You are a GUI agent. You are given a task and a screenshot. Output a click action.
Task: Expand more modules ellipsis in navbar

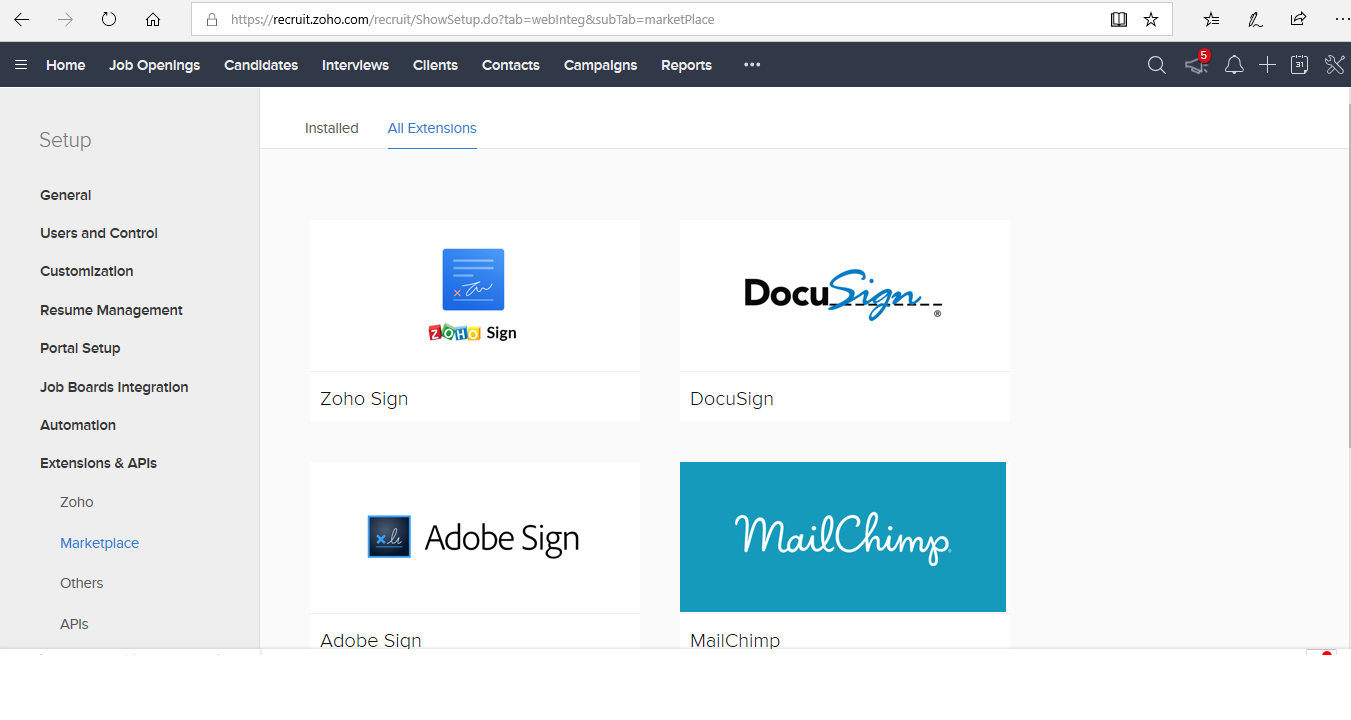coord(752,65)
